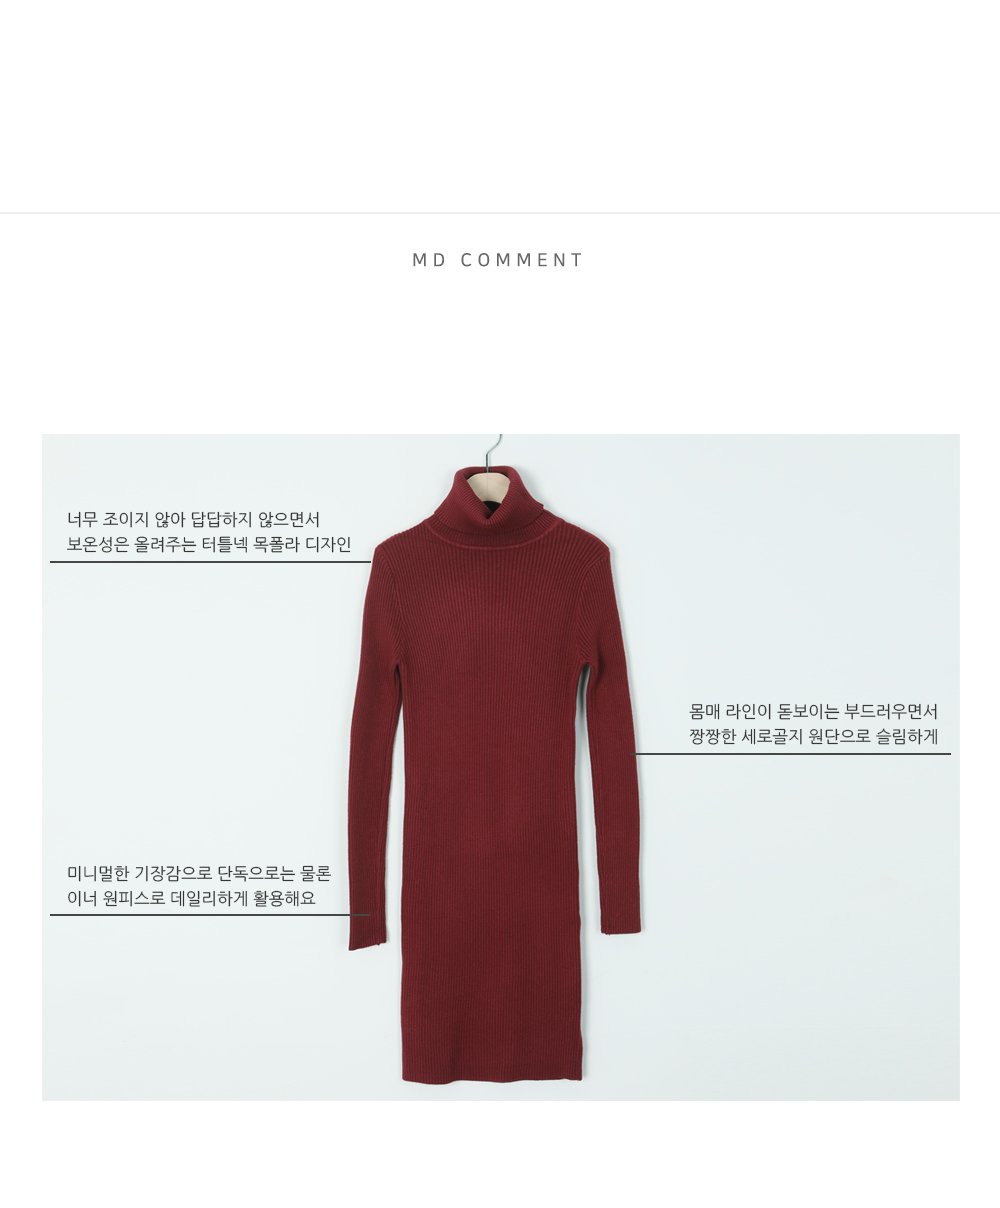Click the text line '미니멀한 기장감으로 단독으로는 물론'

pos(199,874)
